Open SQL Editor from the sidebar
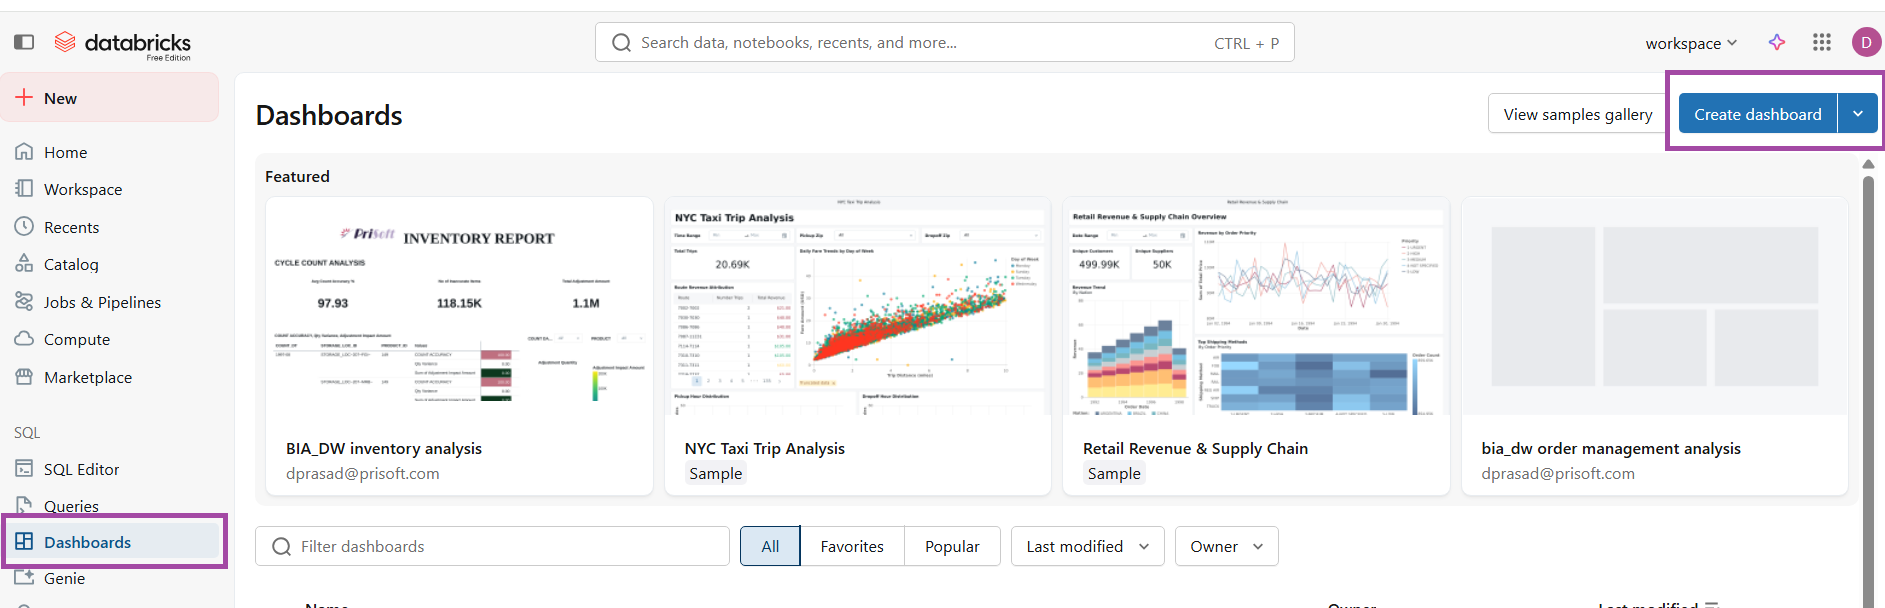 point(81,469)
